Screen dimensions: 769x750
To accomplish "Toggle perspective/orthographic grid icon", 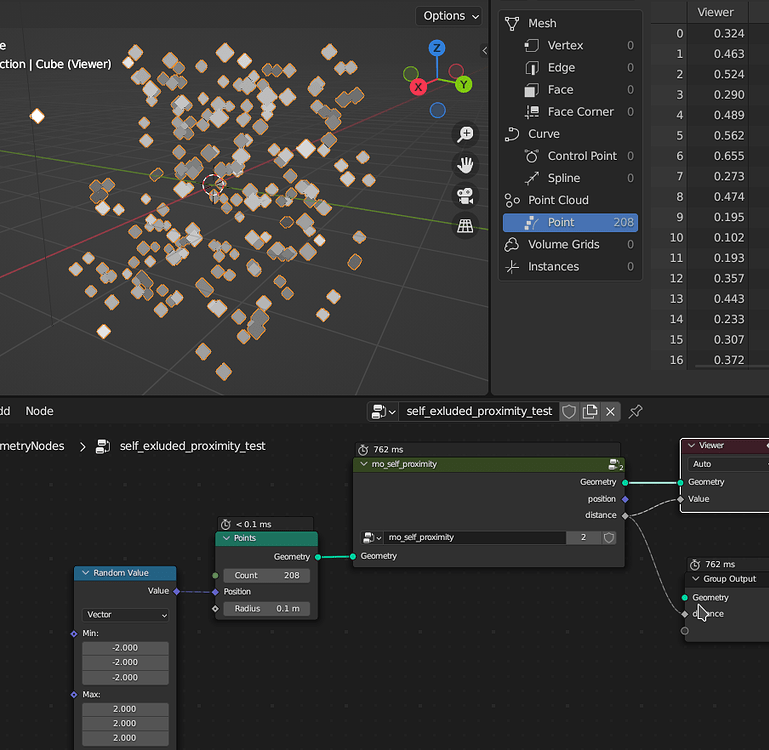I will 465,226.
